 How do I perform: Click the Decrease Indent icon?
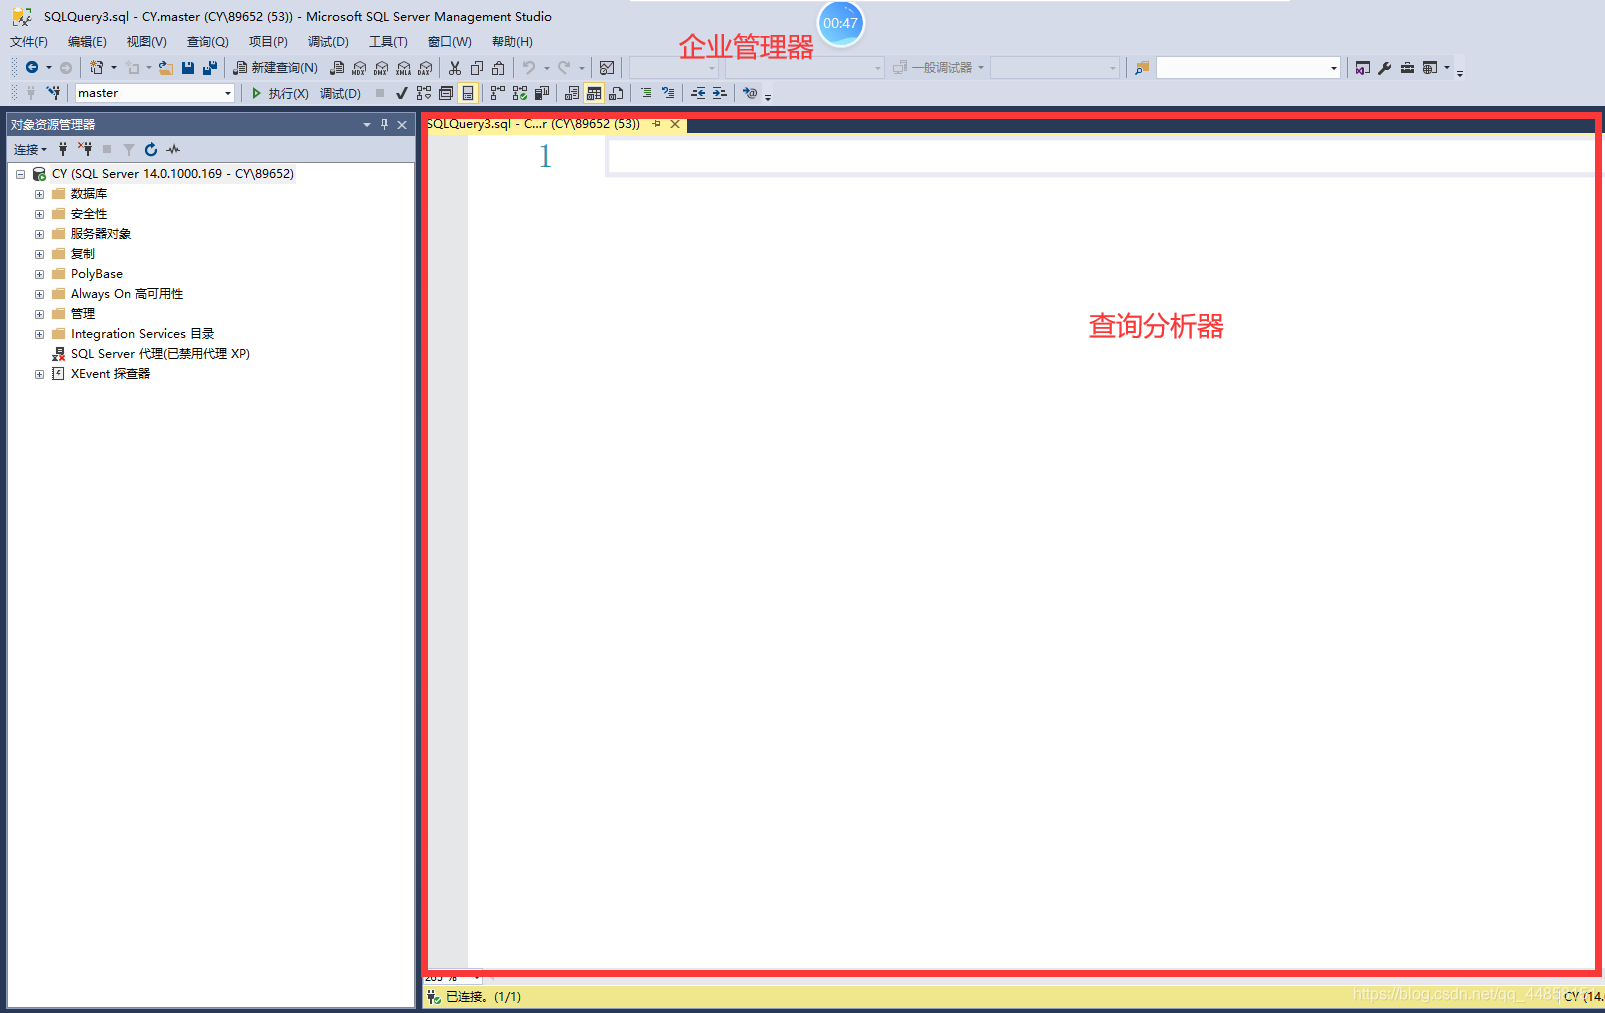[698, 93]
